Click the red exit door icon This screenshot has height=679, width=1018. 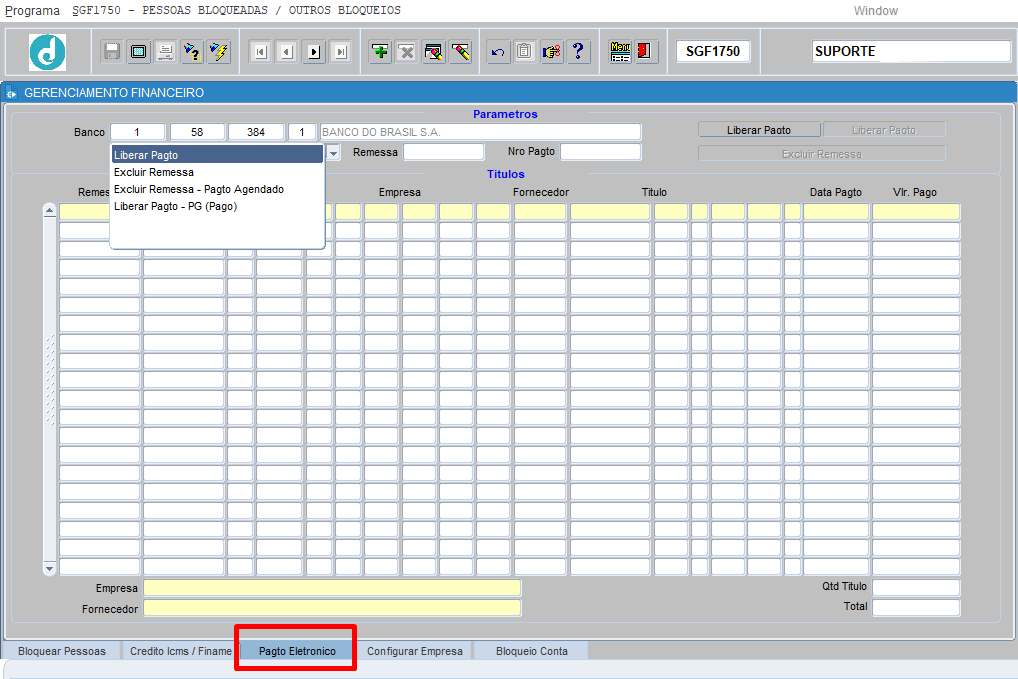(x=644, y=51)
